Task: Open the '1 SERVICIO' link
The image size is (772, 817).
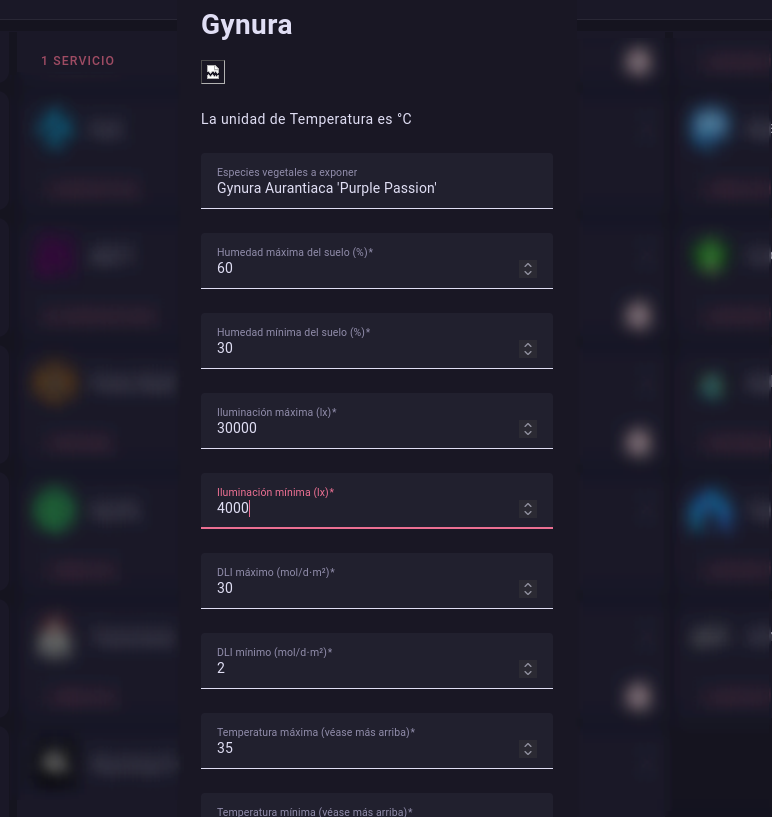Action: click(x=78, y=61)
